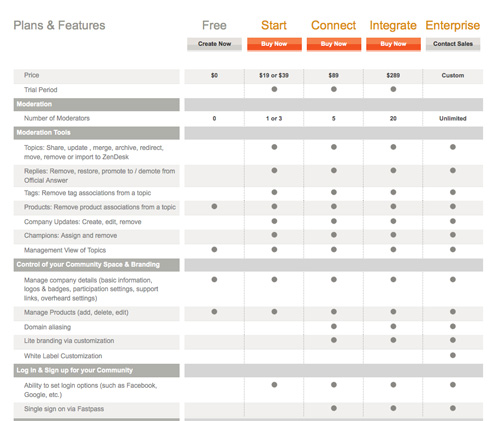
Task: Click the Contact Sales button for Enterprise
Action: [x=453, y=44]
